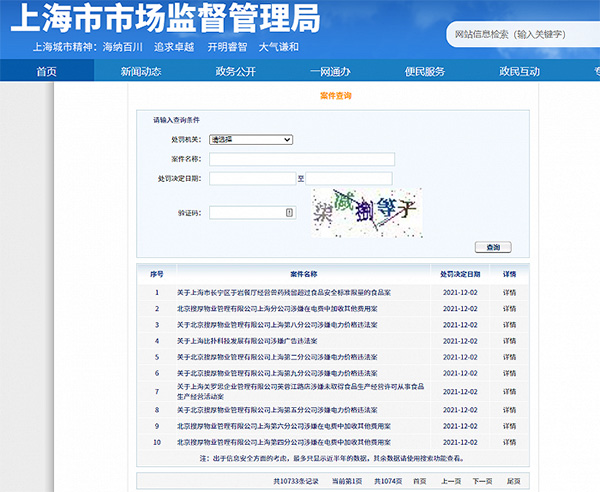Viewport: 600px width, 492px height.
Task: Open the 一网通办 nav menu
Action: click(x=330, y=71)
